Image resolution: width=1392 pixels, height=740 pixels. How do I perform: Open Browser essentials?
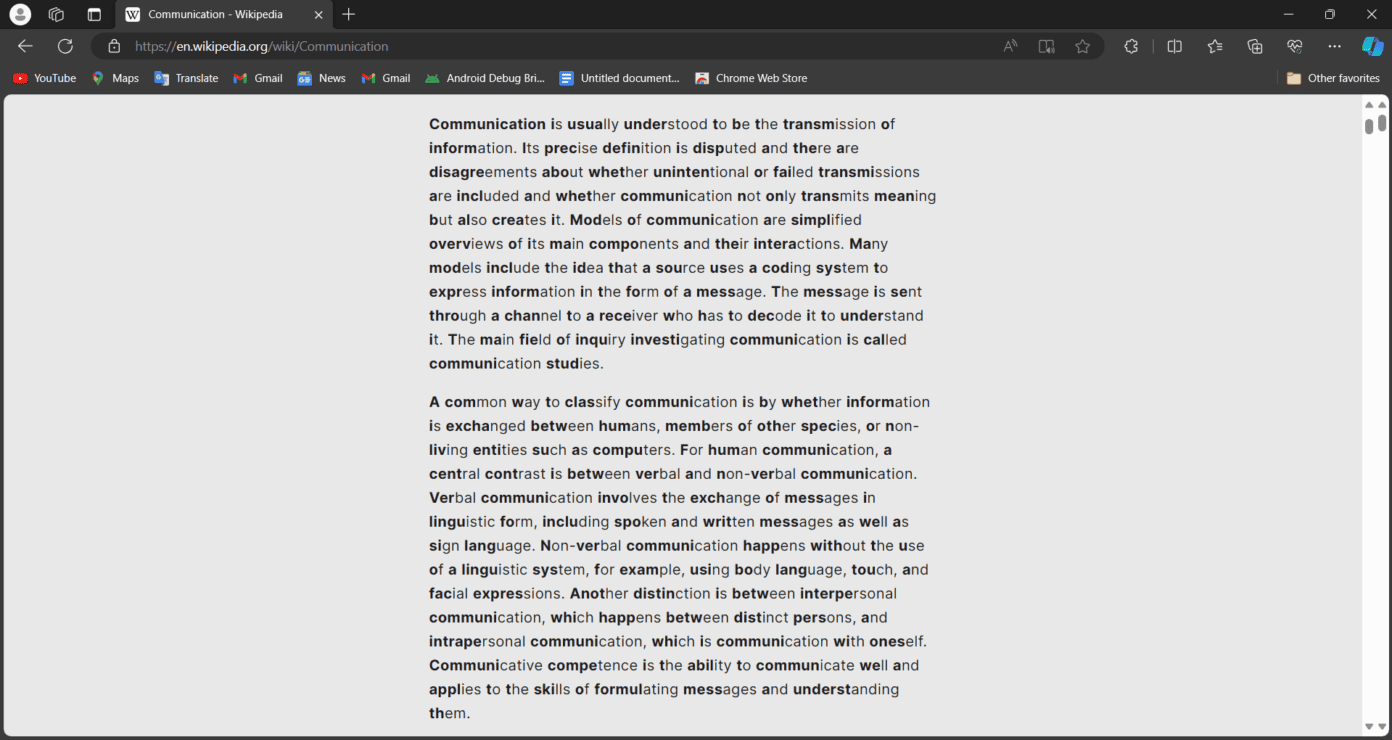click(1294, 45)
